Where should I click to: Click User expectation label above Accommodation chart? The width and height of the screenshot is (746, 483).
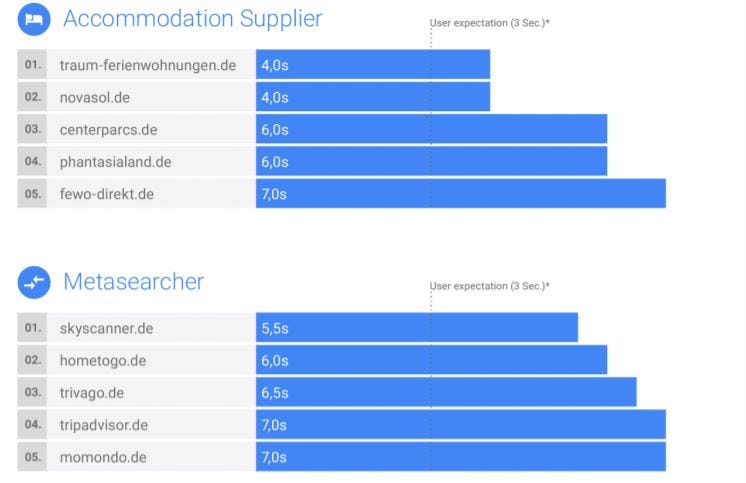(x=490, y=23)
